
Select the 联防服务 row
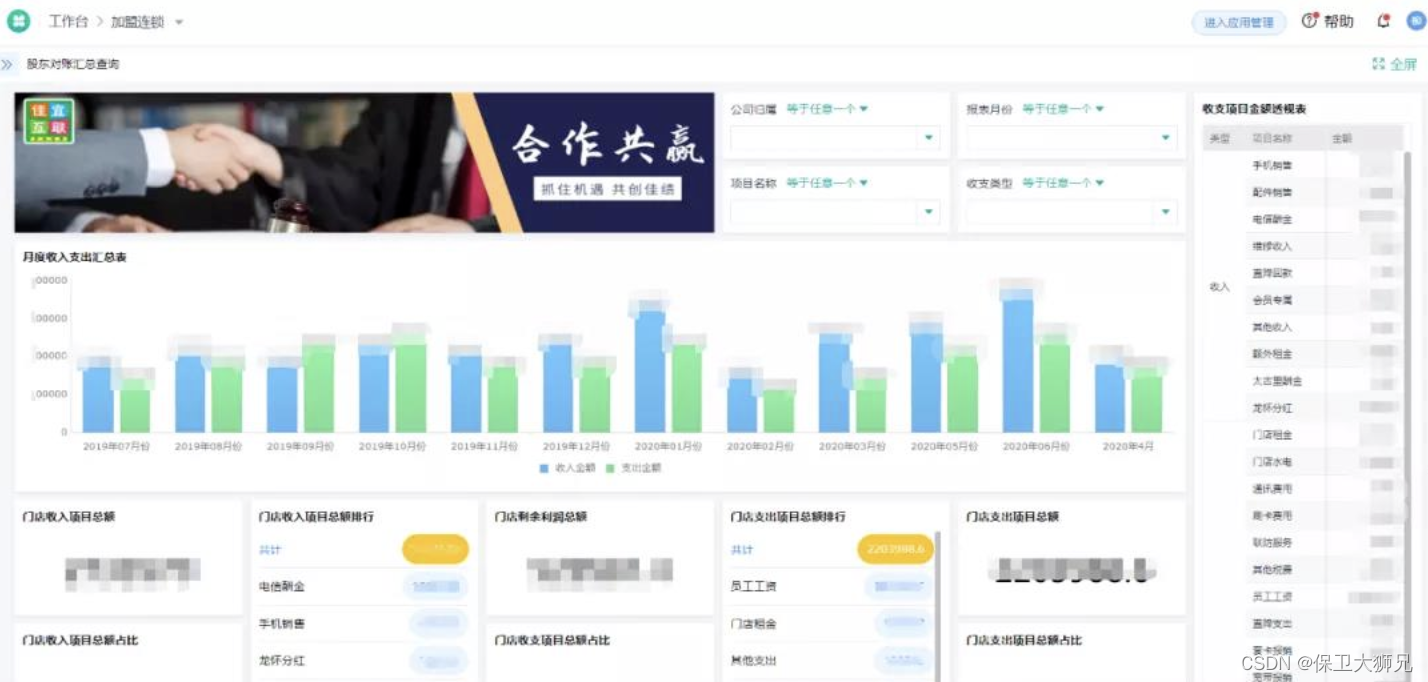coord(1326,543)
